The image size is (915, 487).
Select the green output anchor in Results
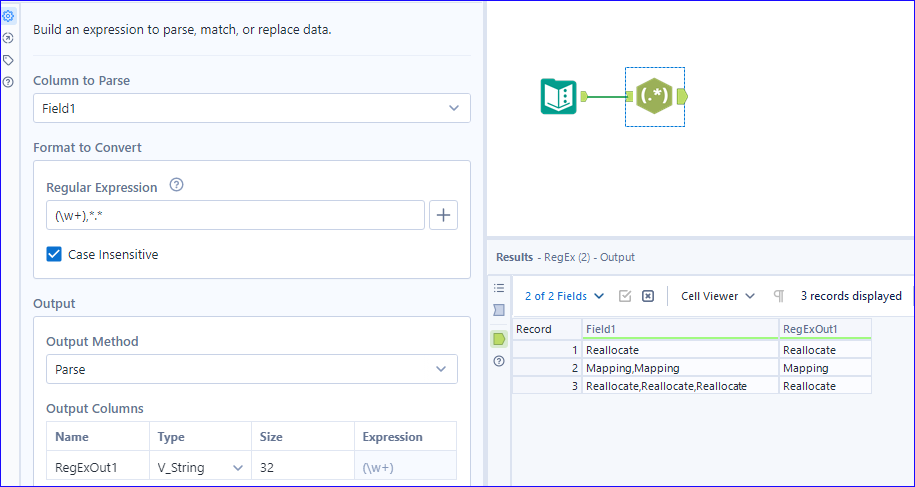499,339
